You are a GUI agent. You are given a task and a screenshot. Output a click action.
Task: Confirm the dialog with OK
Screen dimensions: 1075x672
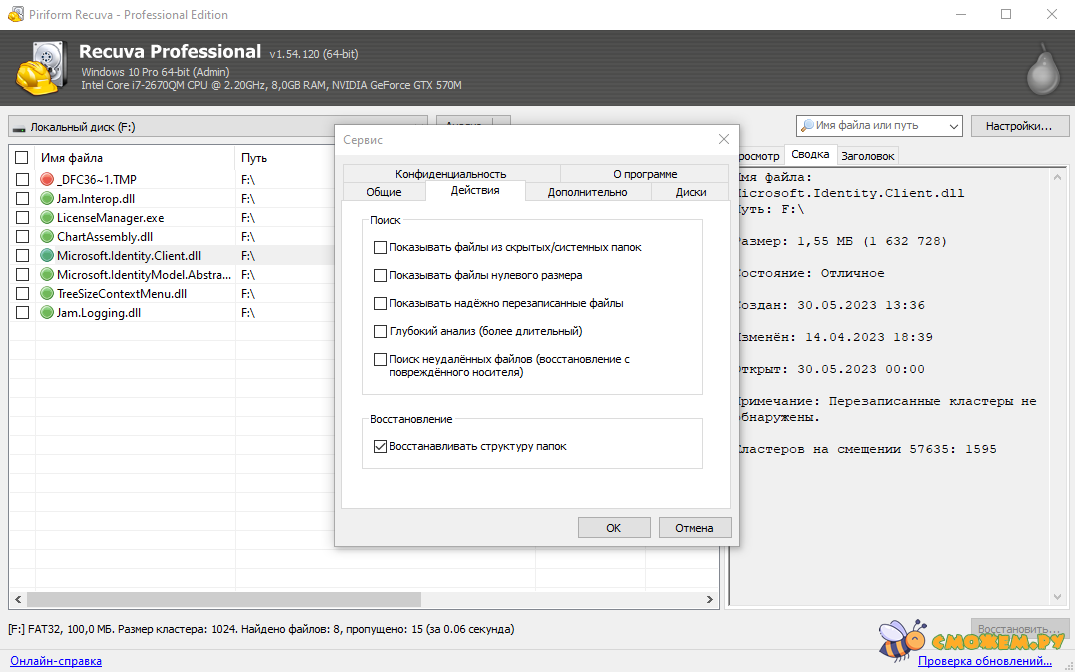(614, 528)
